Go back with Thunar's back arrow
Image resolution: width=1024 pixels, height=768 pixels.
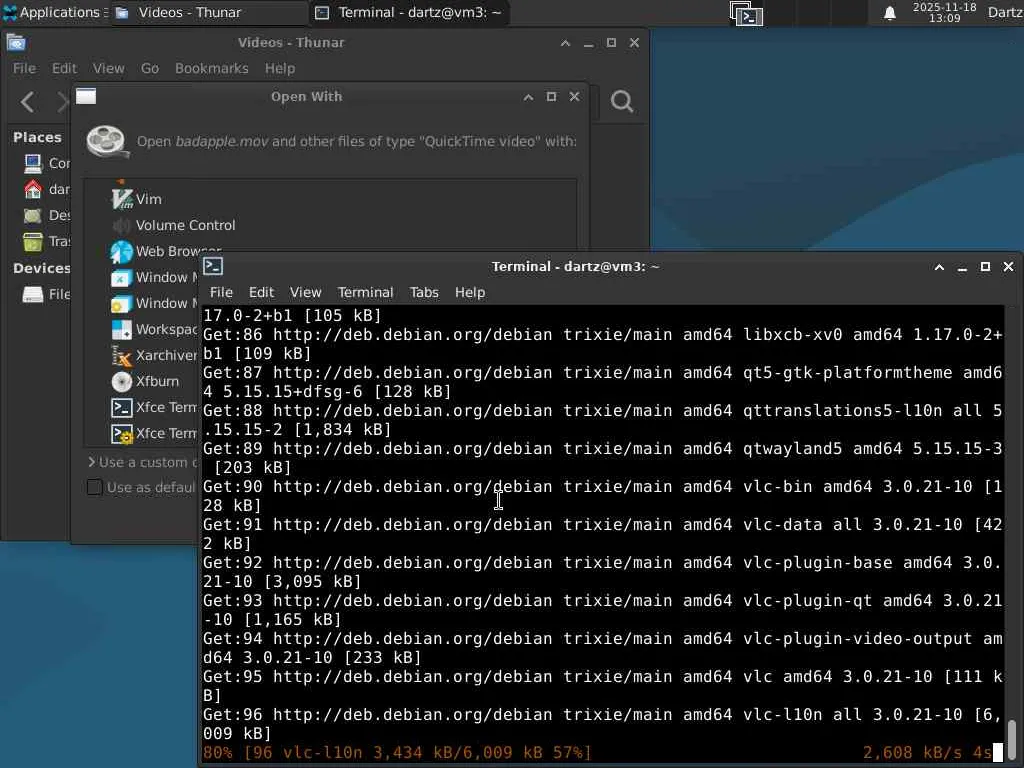click(x=27, y=102)
